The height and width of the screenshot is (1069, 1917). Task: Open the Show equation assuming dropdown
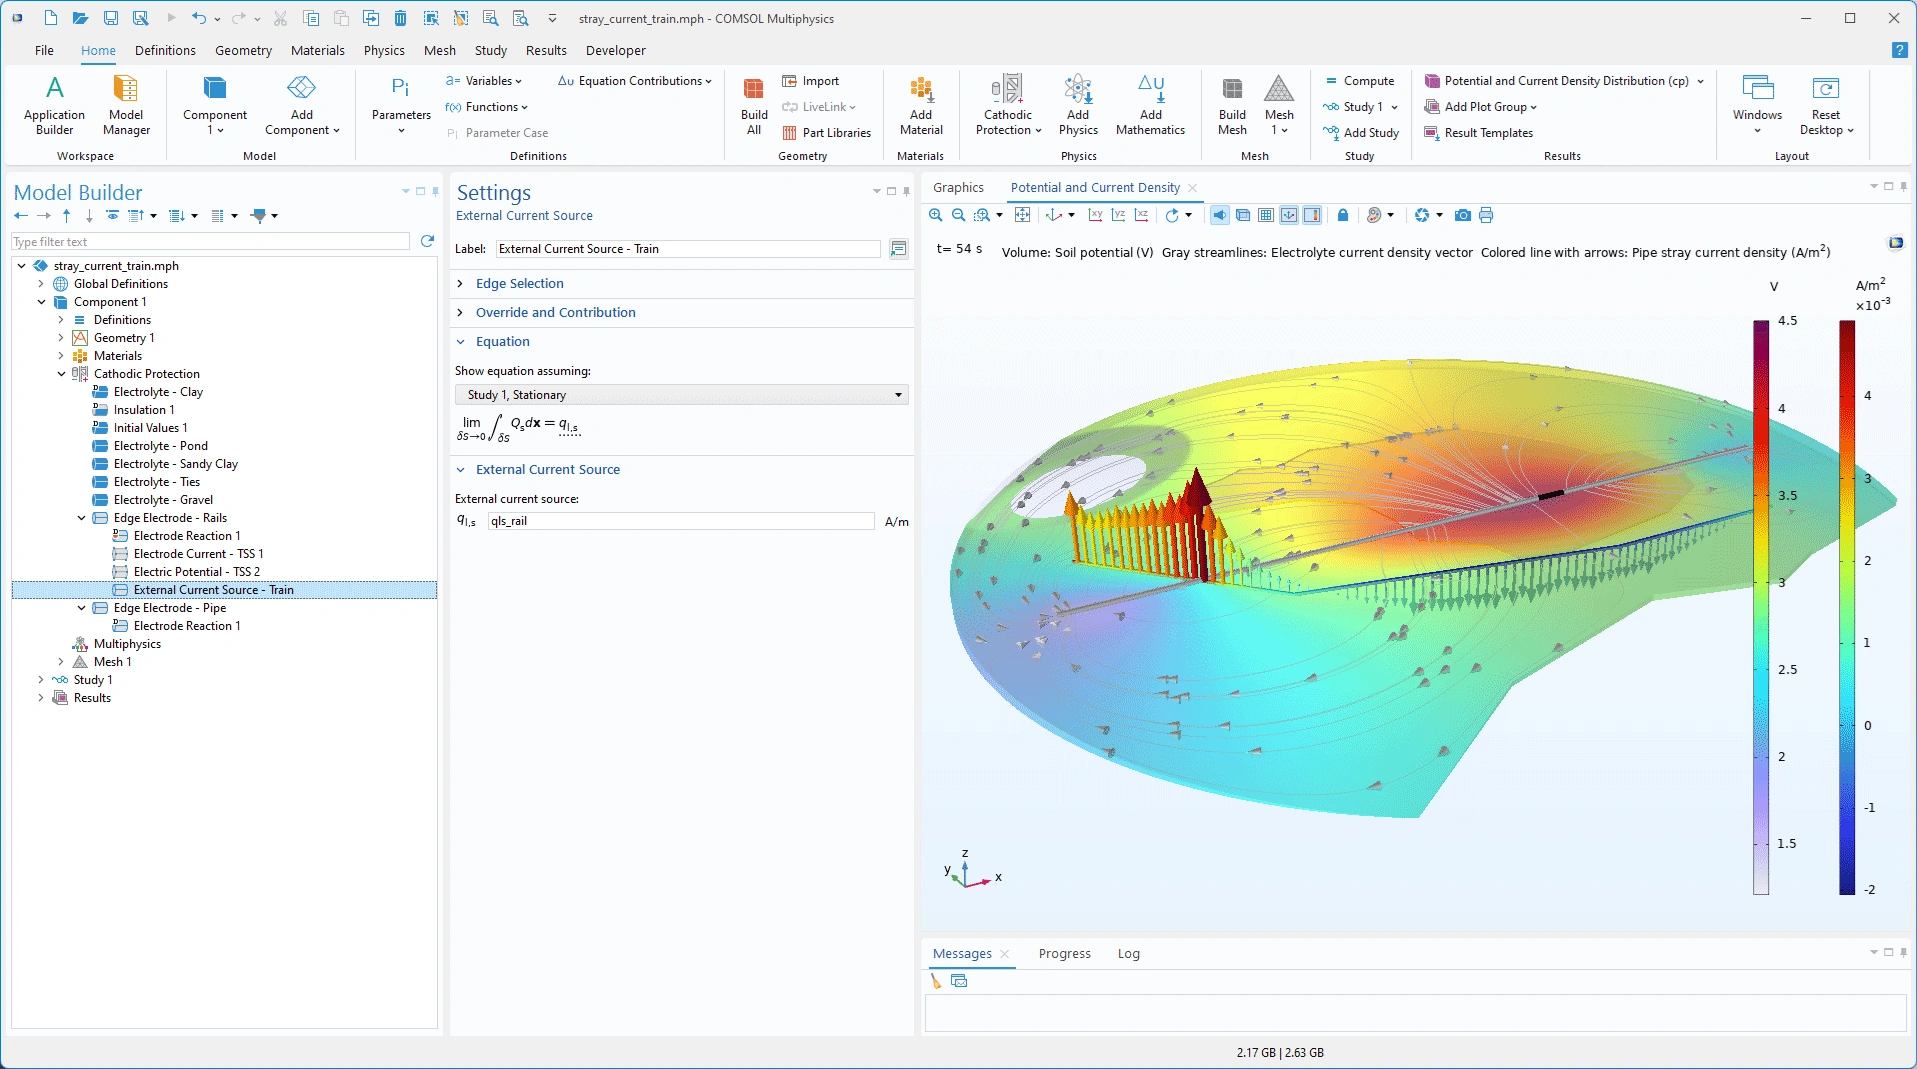pyautogui.click(x=681, y=395)
